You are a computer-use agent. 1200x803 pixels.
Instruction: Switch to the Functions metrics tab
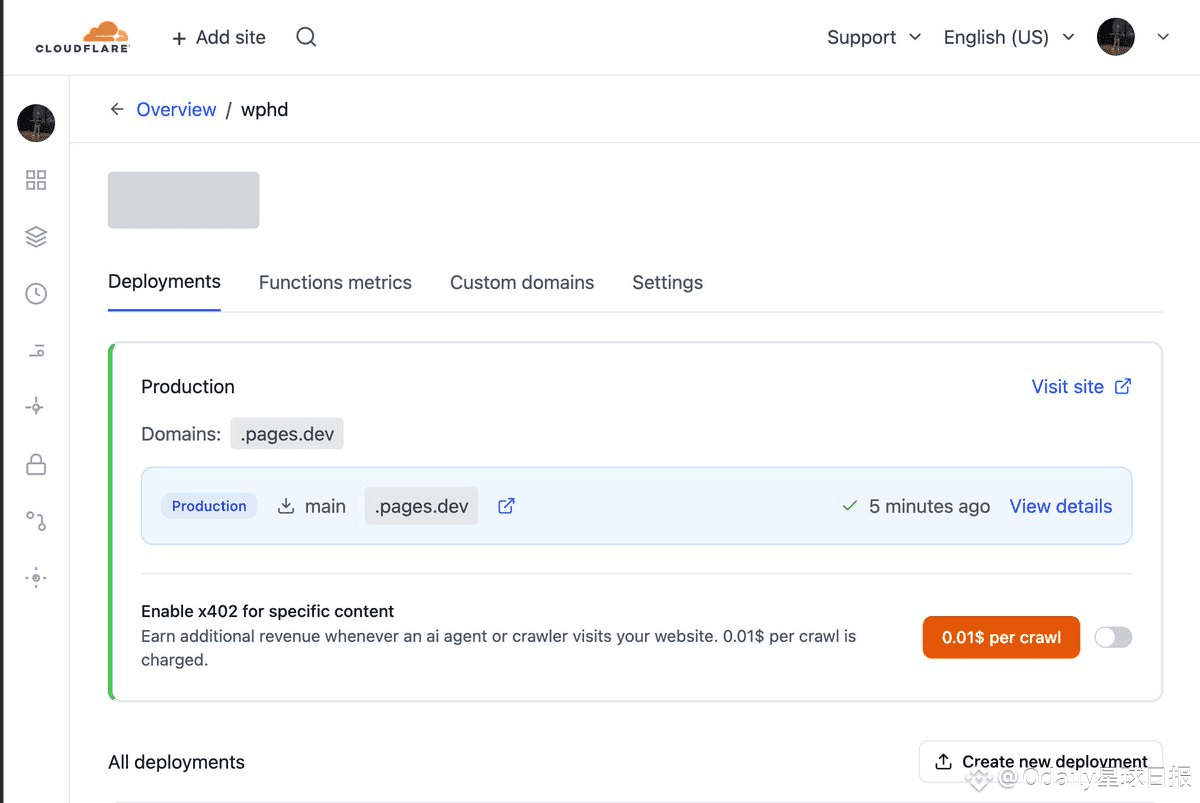tap(335, 283)
